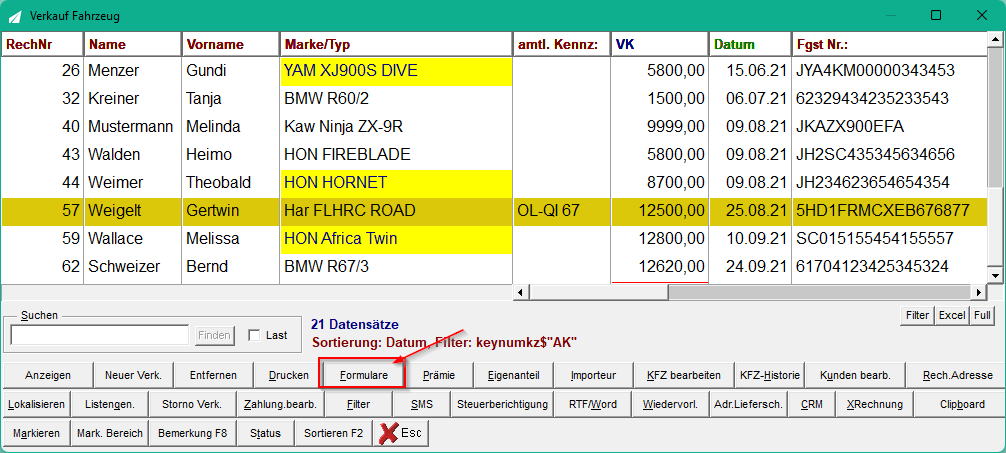Click Neuer Verk. button
This screenshot has height=453, width=1006.
point(133,375)
